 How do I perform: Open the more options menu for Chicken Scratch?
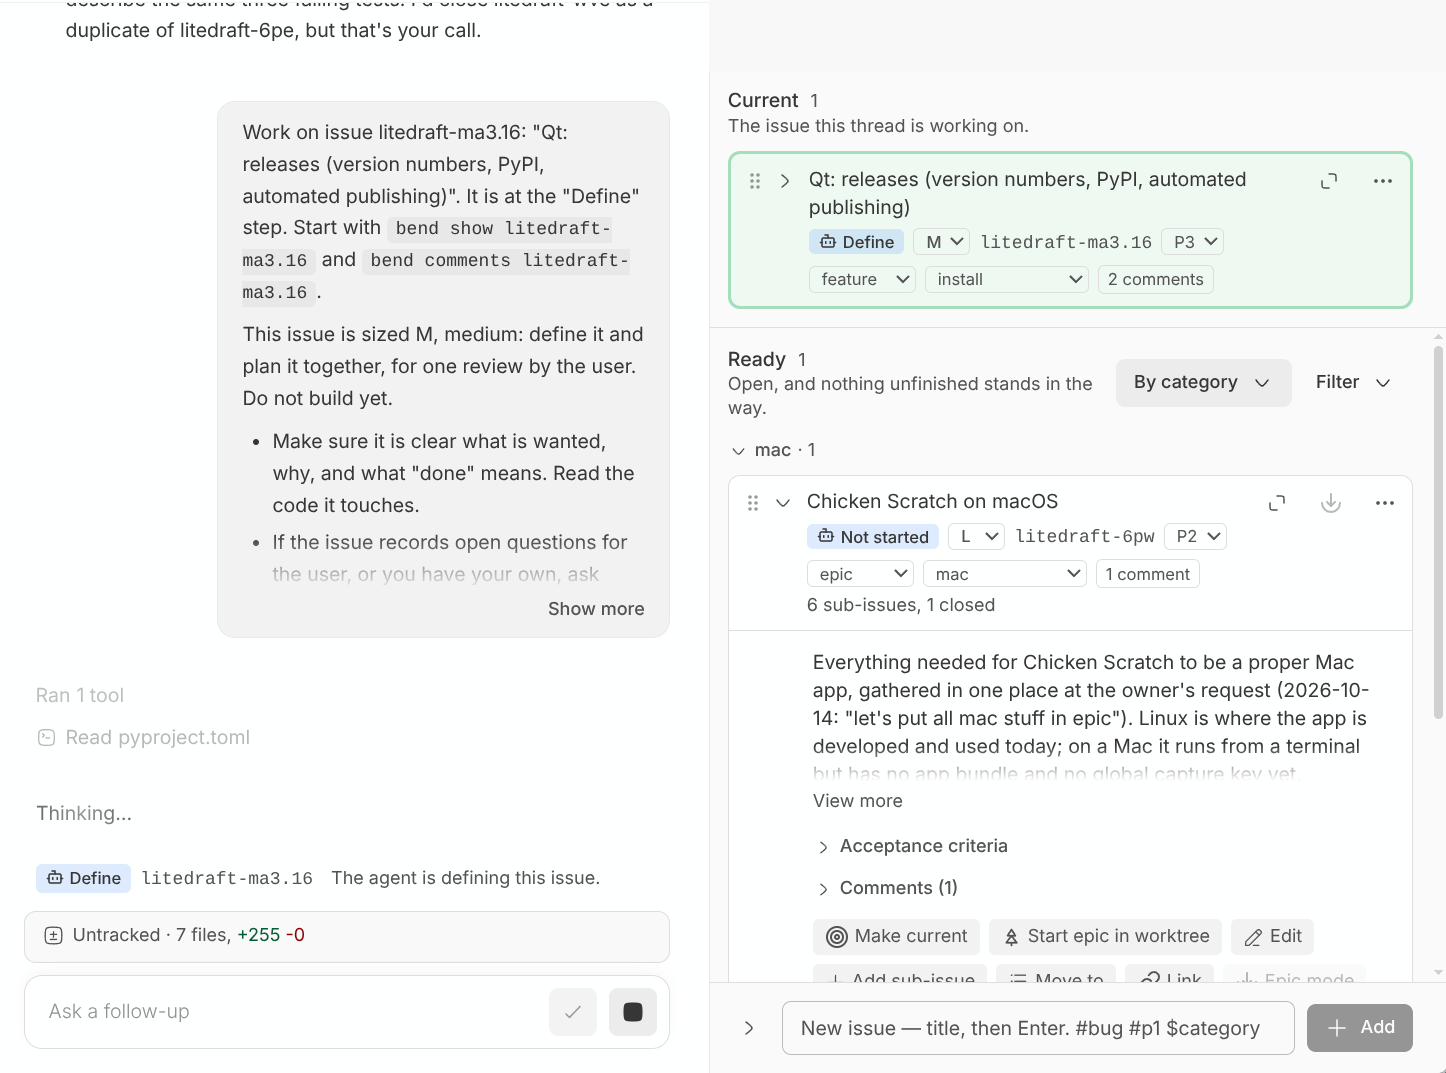(x=1385, y=503)
